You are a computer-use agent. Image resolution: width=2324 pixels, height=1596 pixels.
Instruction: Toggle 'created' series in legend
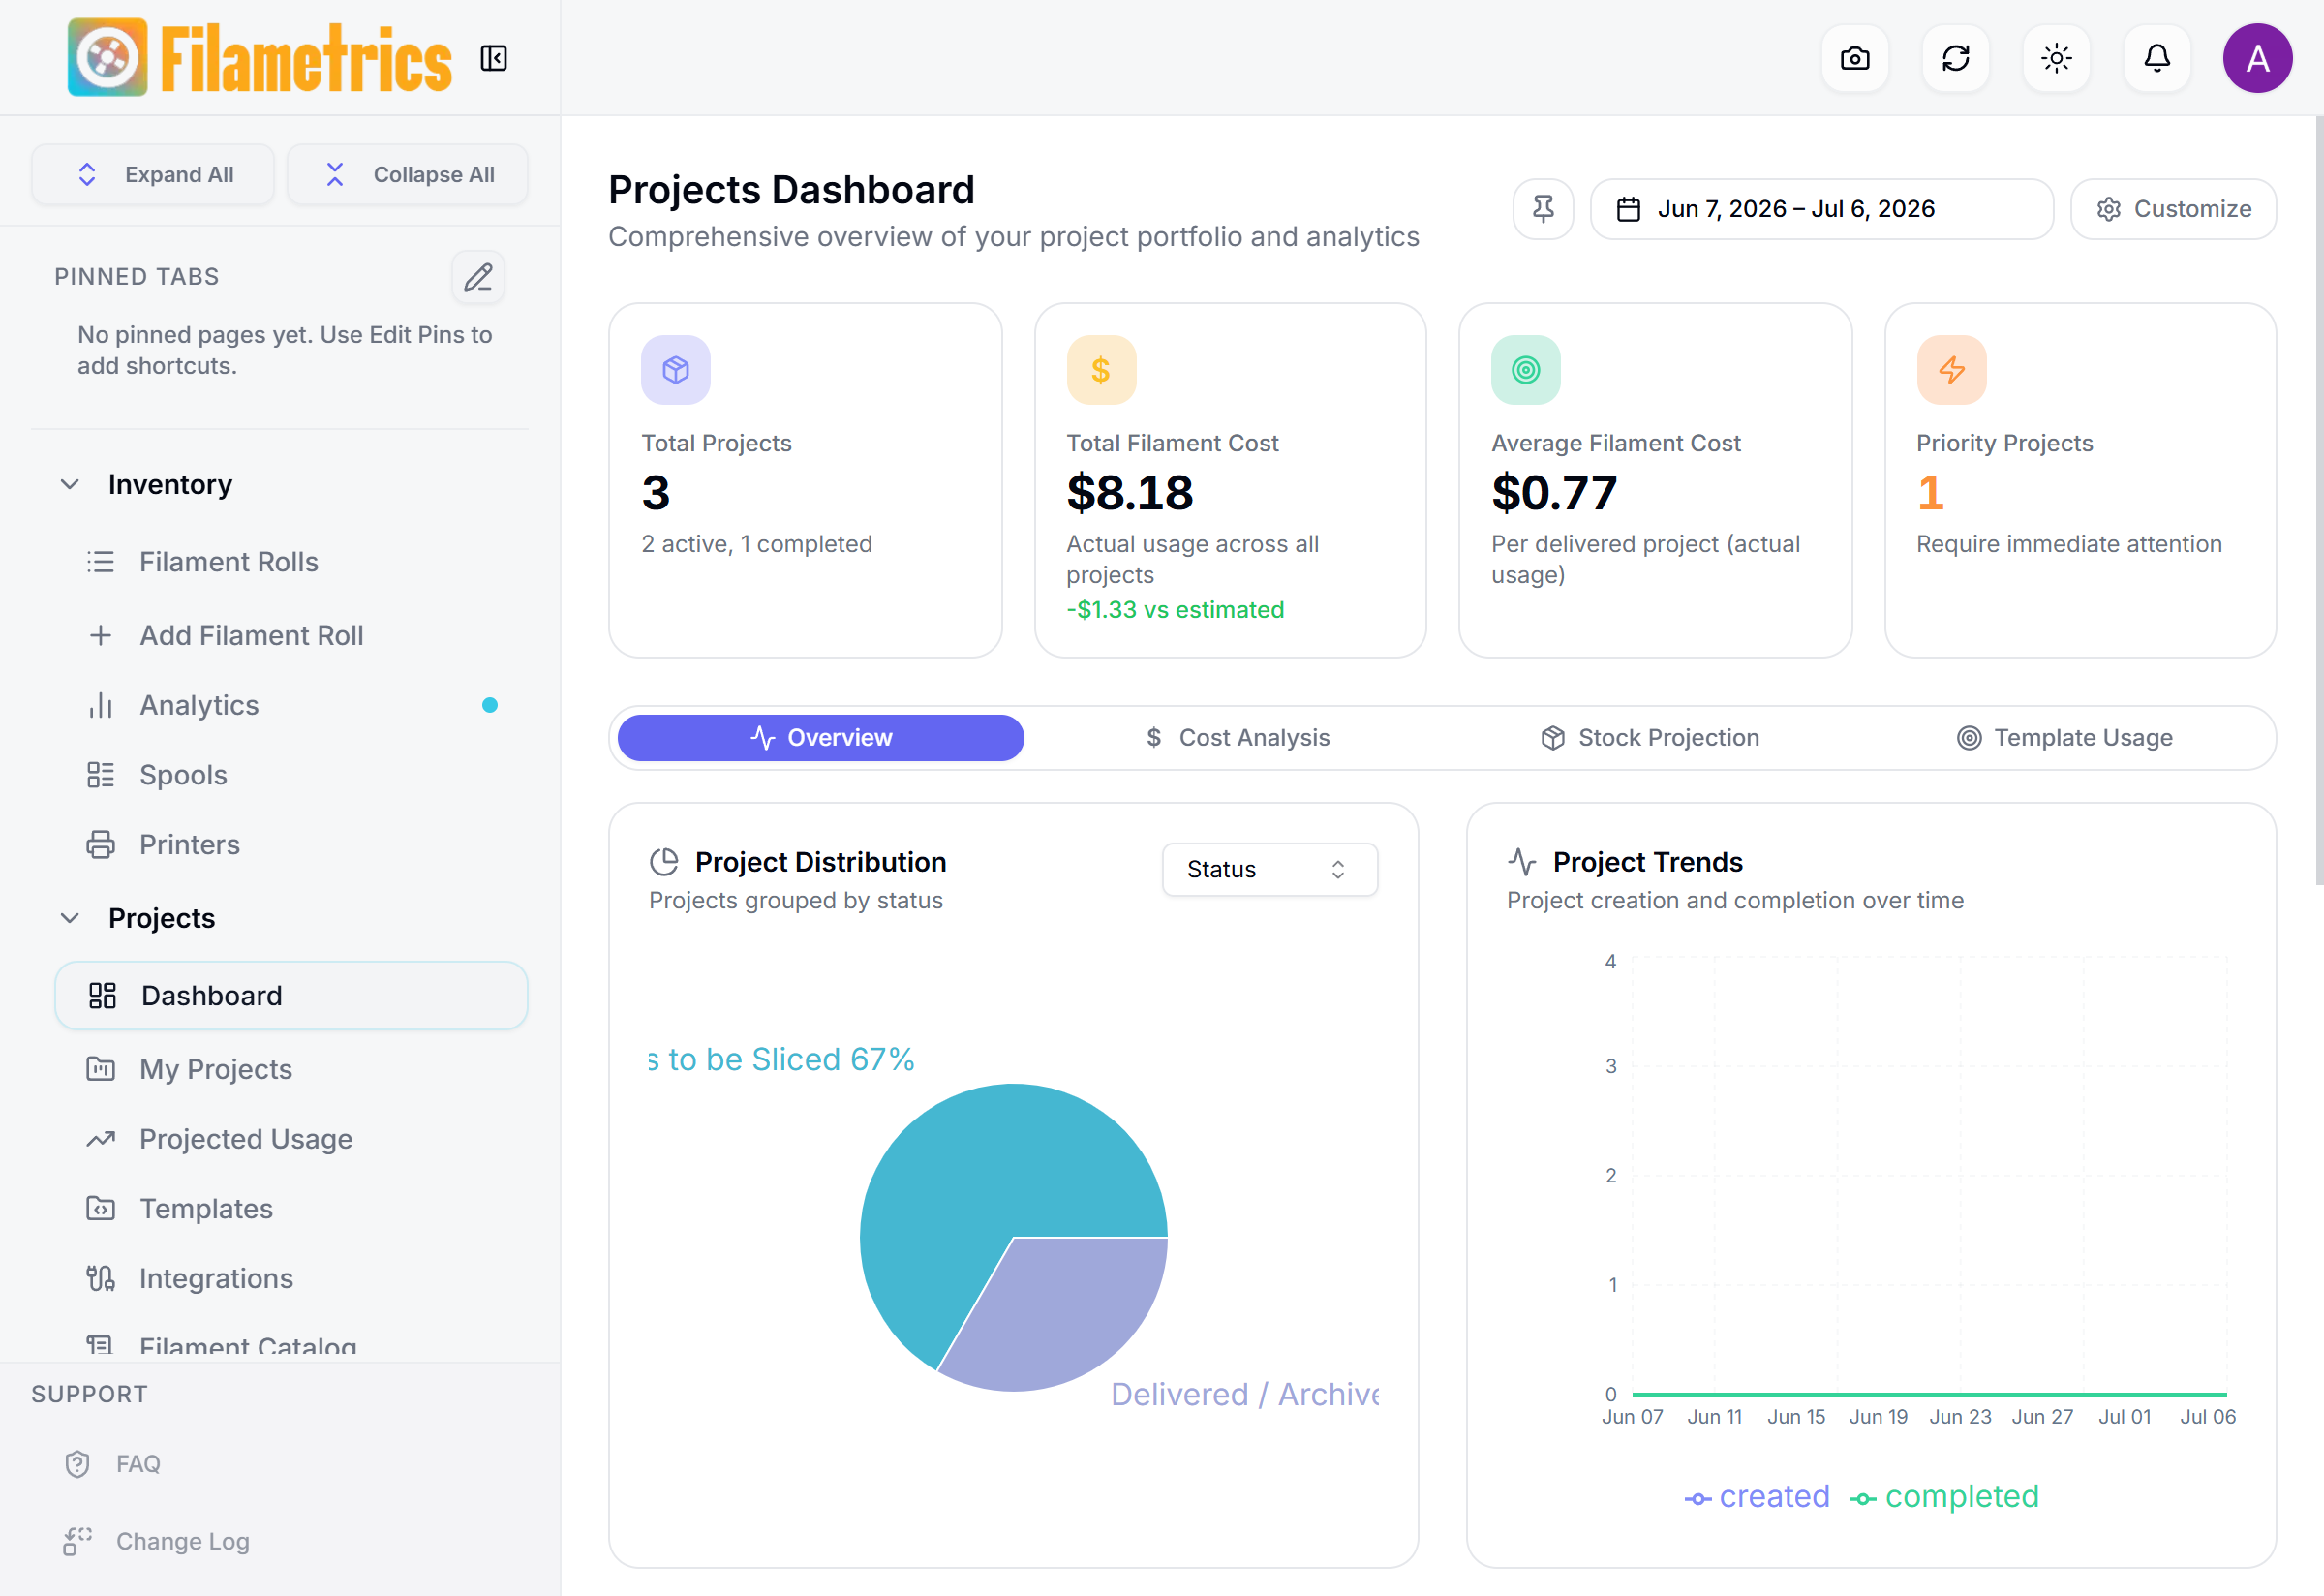[x=1757, y=1497]
